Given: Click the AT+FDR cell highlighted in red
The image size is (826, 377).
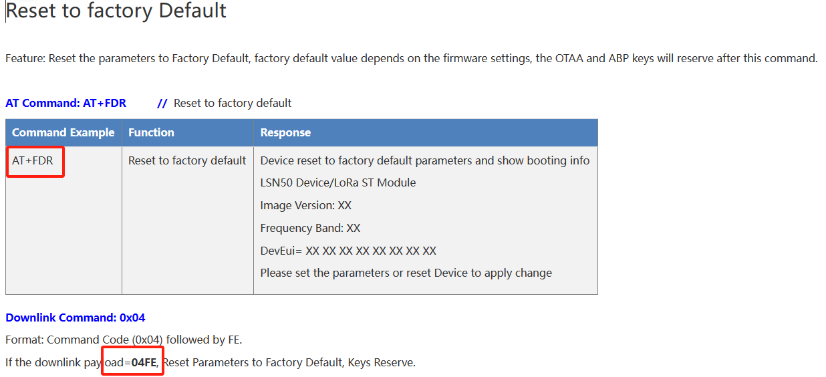Looking at the screenshot, I should pyautogui.click(x=33, y=161).
